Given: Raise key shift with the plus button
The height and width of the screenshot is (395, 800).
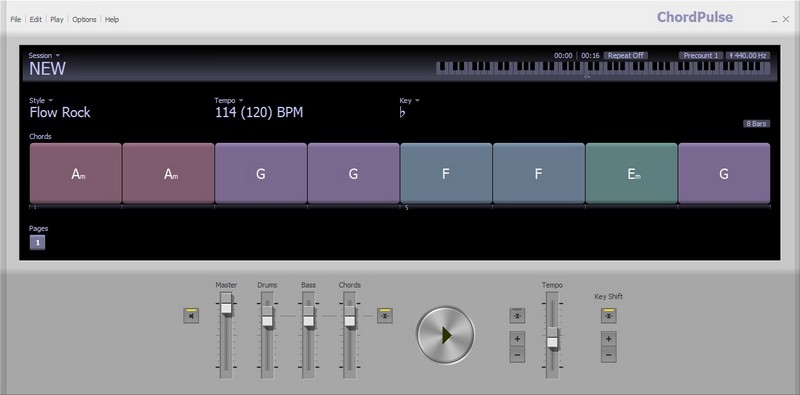Looking at the screenshot, I should tap(609, 339).
